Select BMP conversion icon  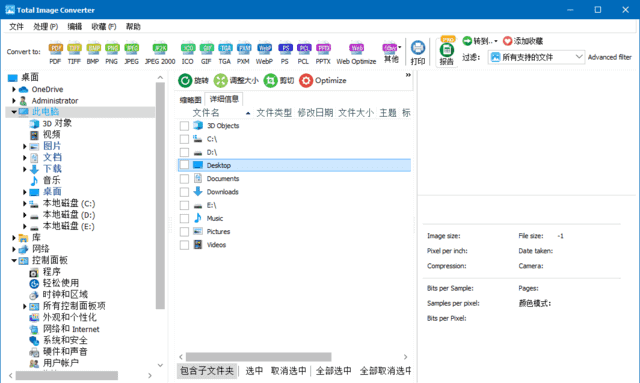coord(93,53)
